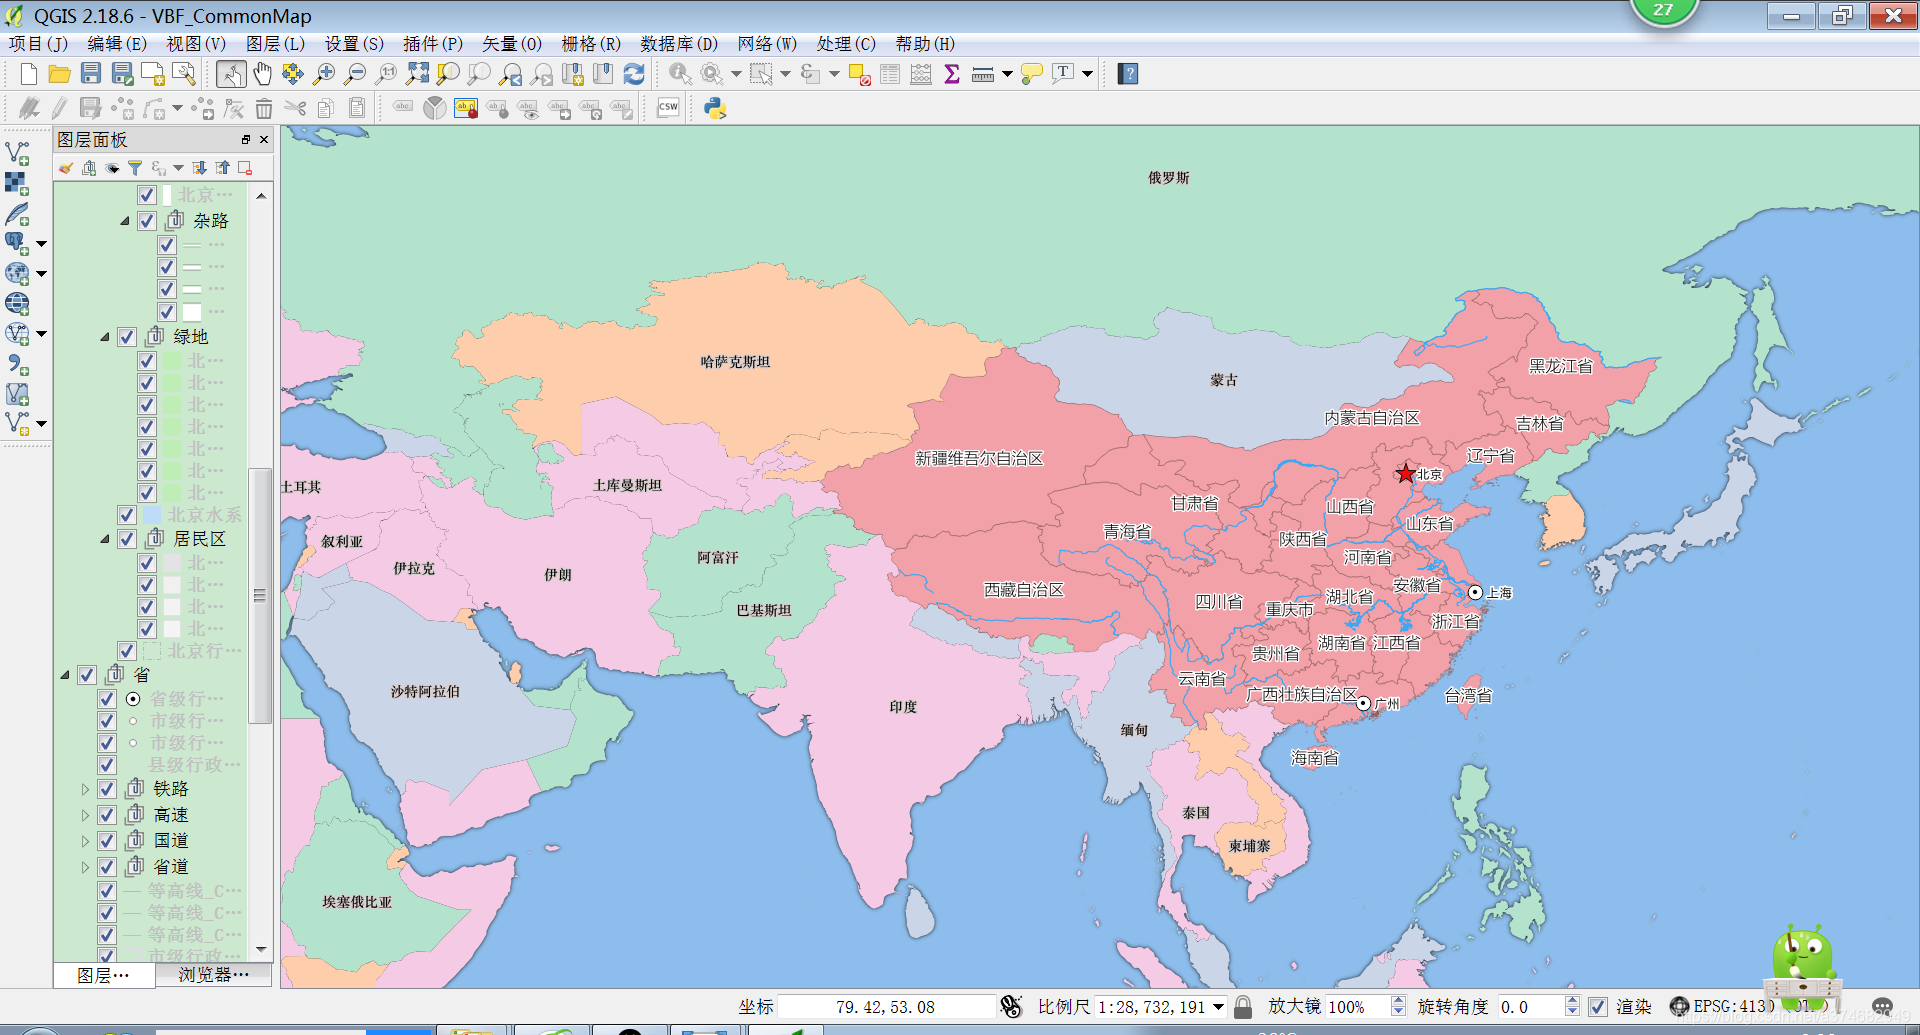This screenshot has height=1035, width=1920.
Task: Open the 图层 menu
Action: coord(275,44)
